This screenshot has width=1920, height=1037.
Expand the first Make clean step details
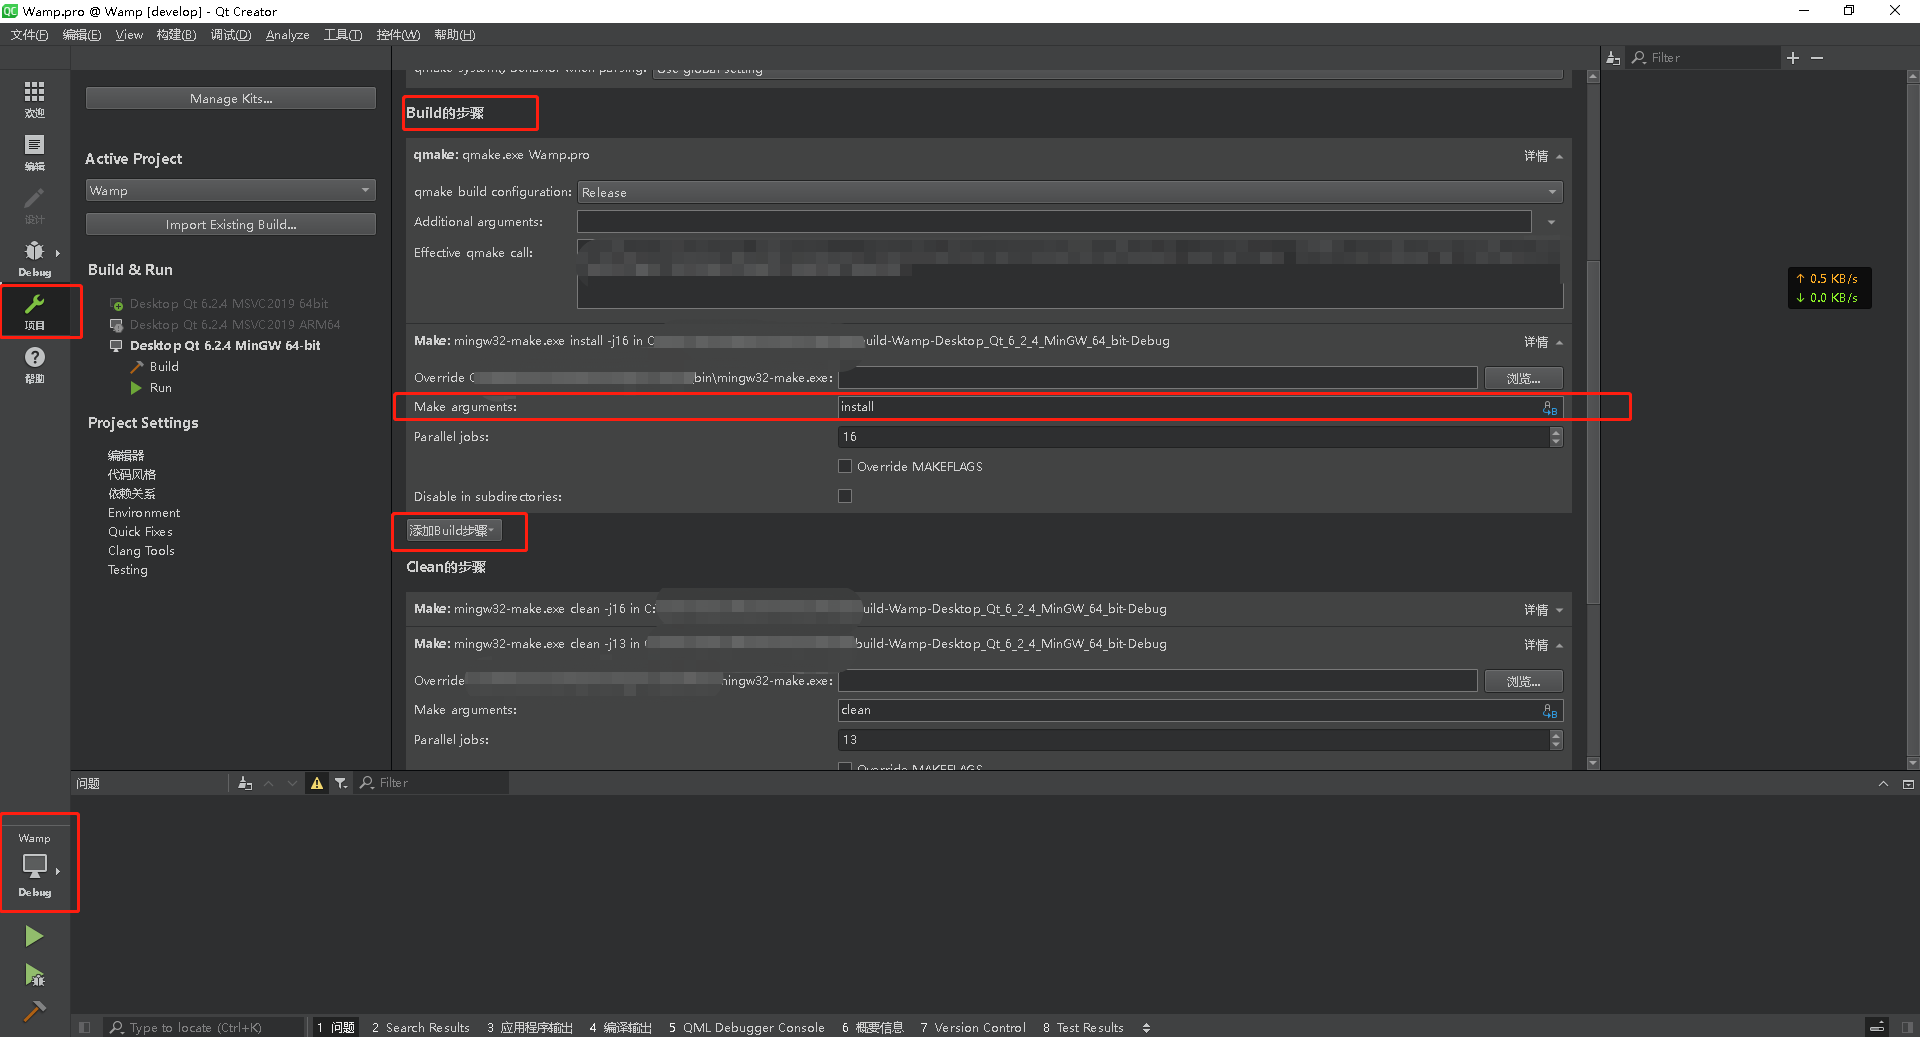click(x=1543, y=610)
